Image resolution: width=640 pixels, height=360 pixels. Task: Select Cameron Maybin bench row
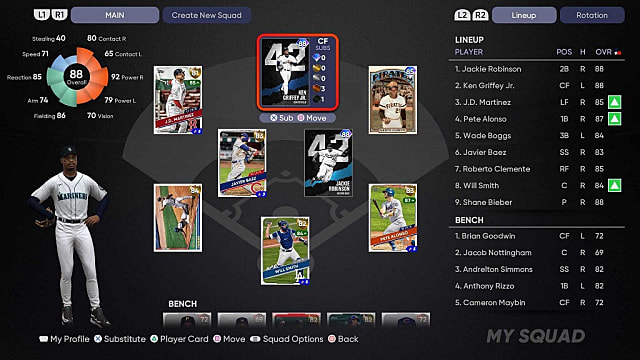(537, 302)
